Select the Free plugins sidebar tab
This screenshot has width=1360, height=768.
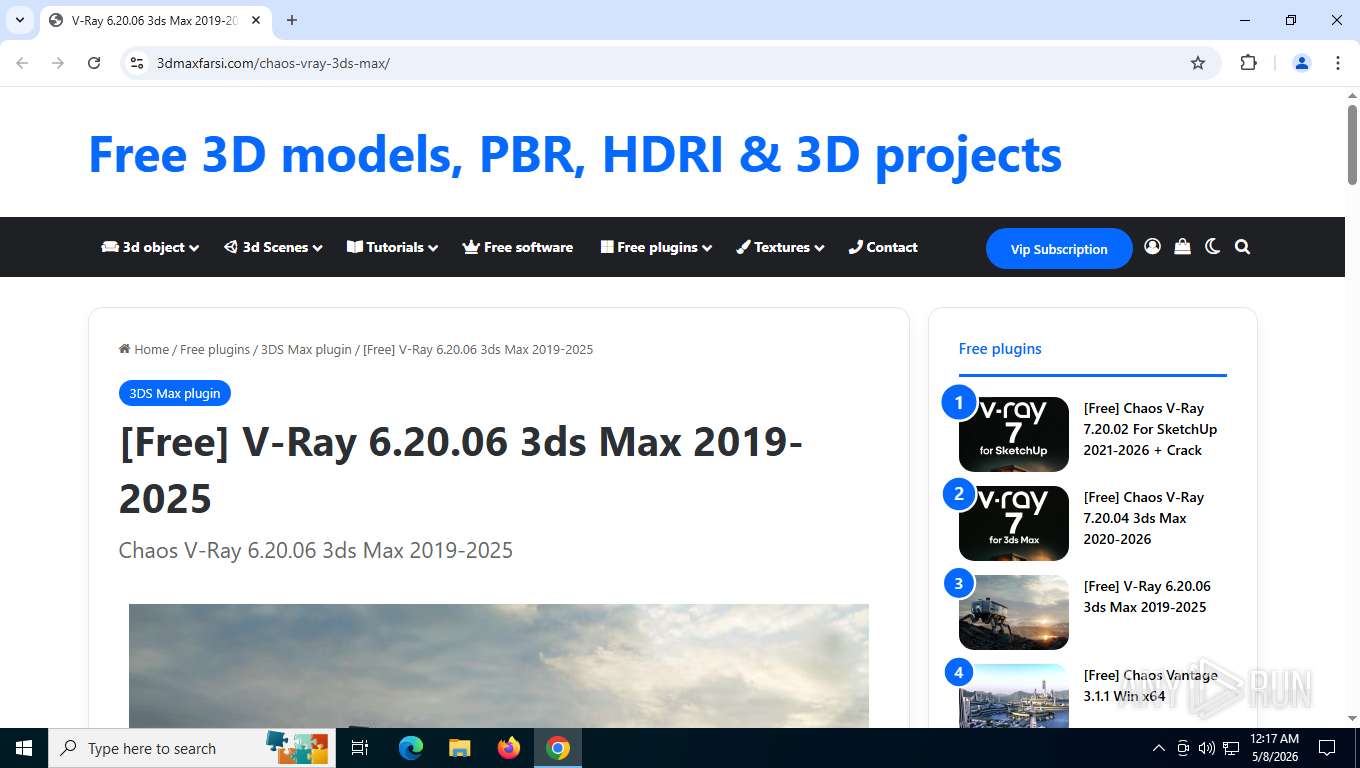1000,348
